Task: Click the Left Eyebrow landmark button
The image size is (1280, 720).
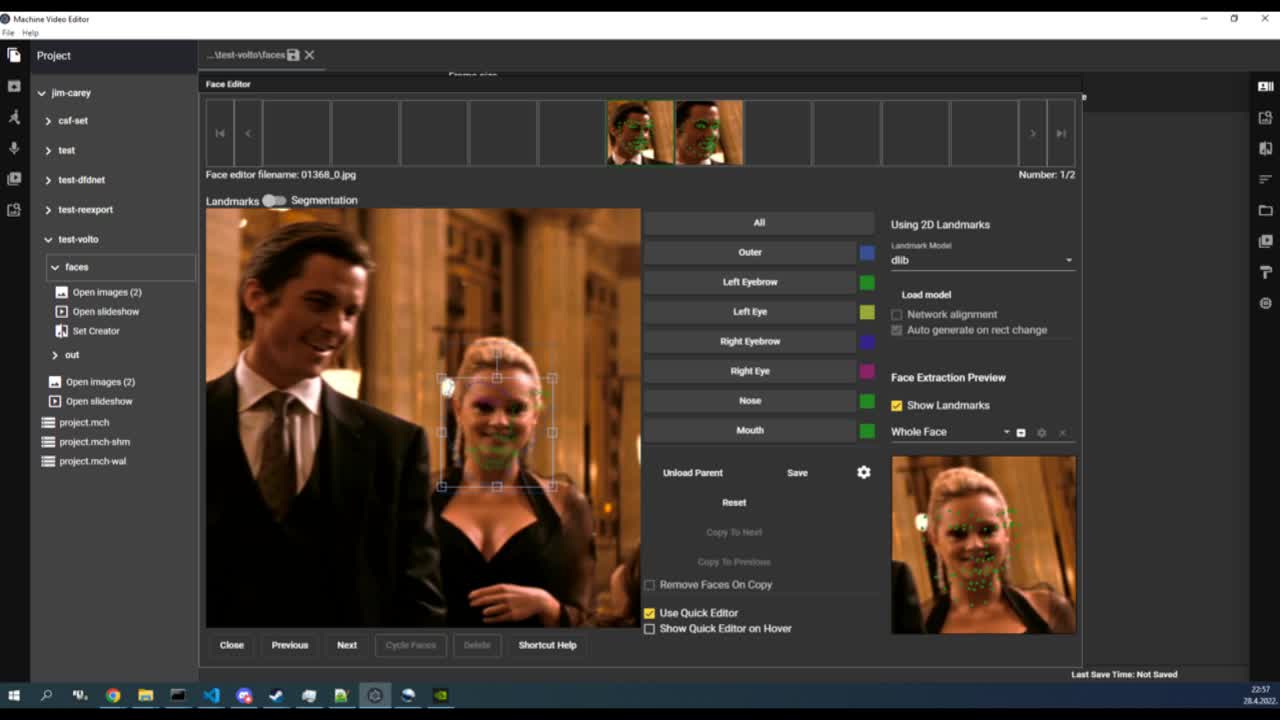Action: 750,282
